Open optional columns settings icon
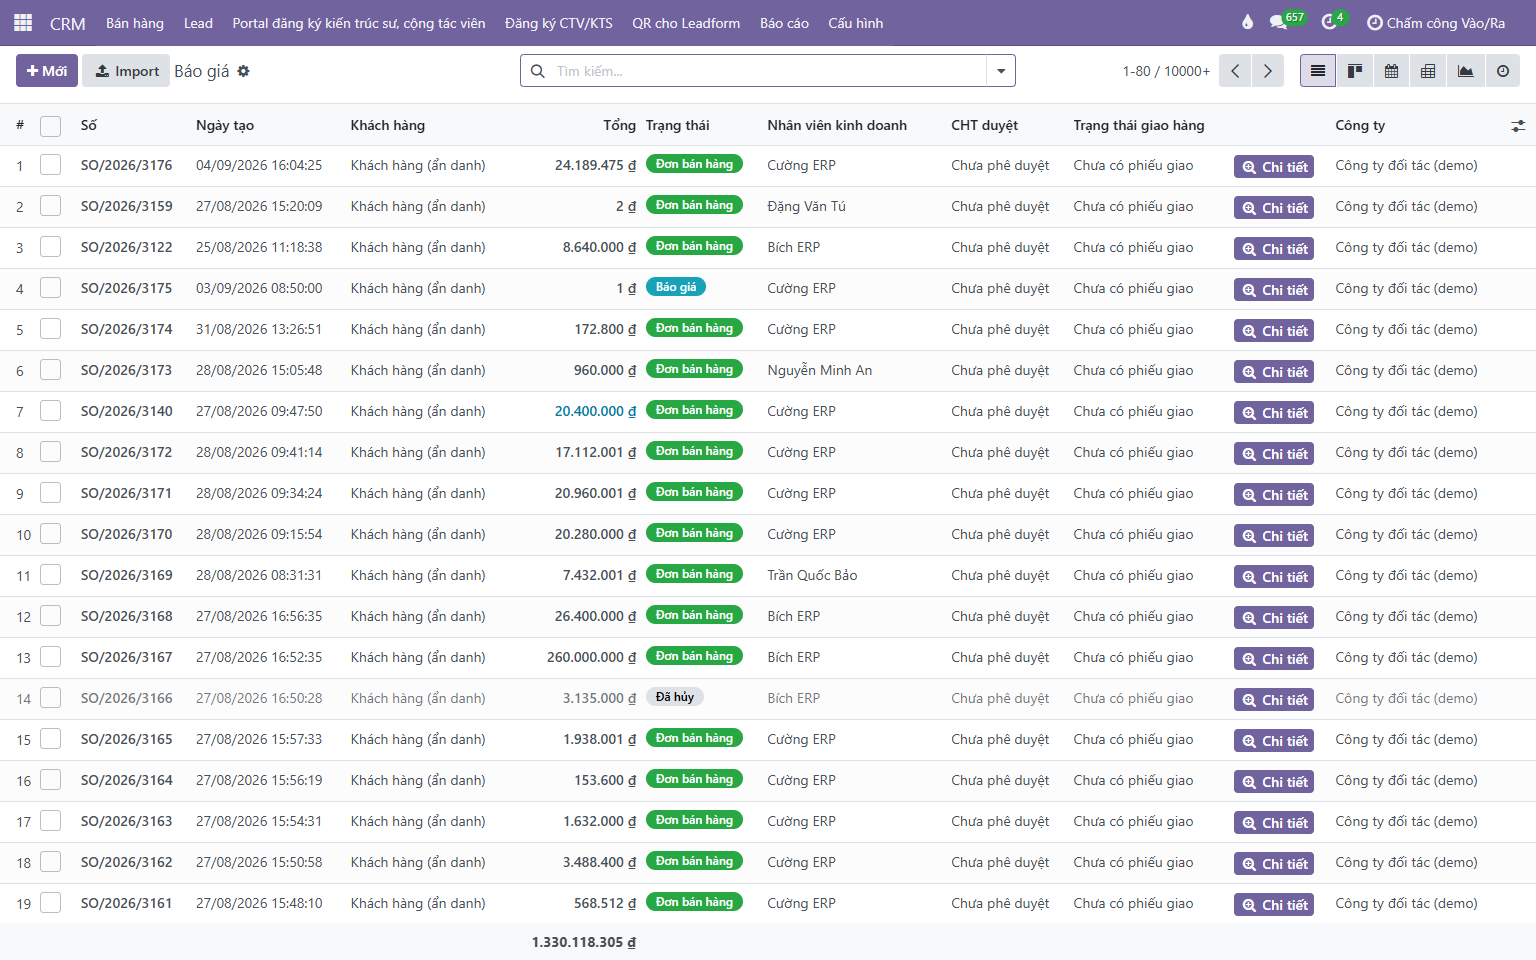 click(x=1518, y=126)
